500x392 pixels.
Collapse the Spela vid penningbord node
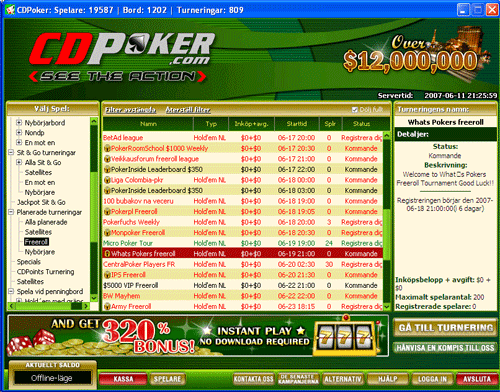pos(11,291)
